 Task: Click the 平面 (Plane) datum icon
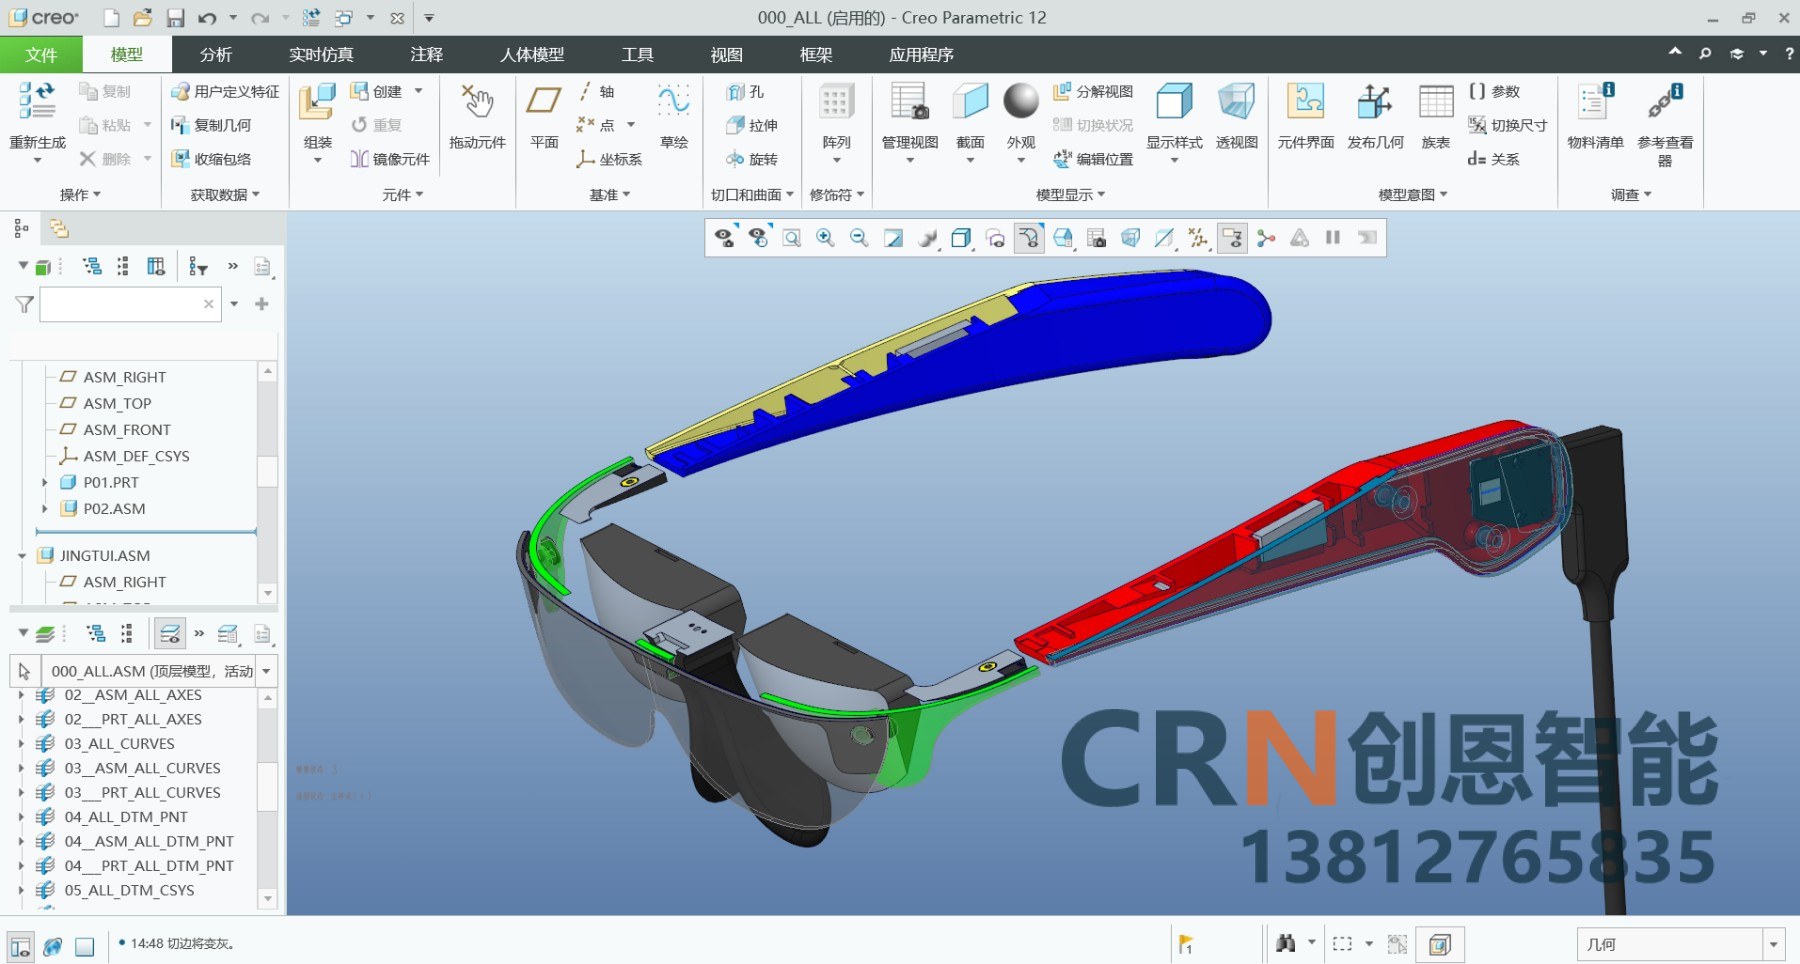point(544,101)
